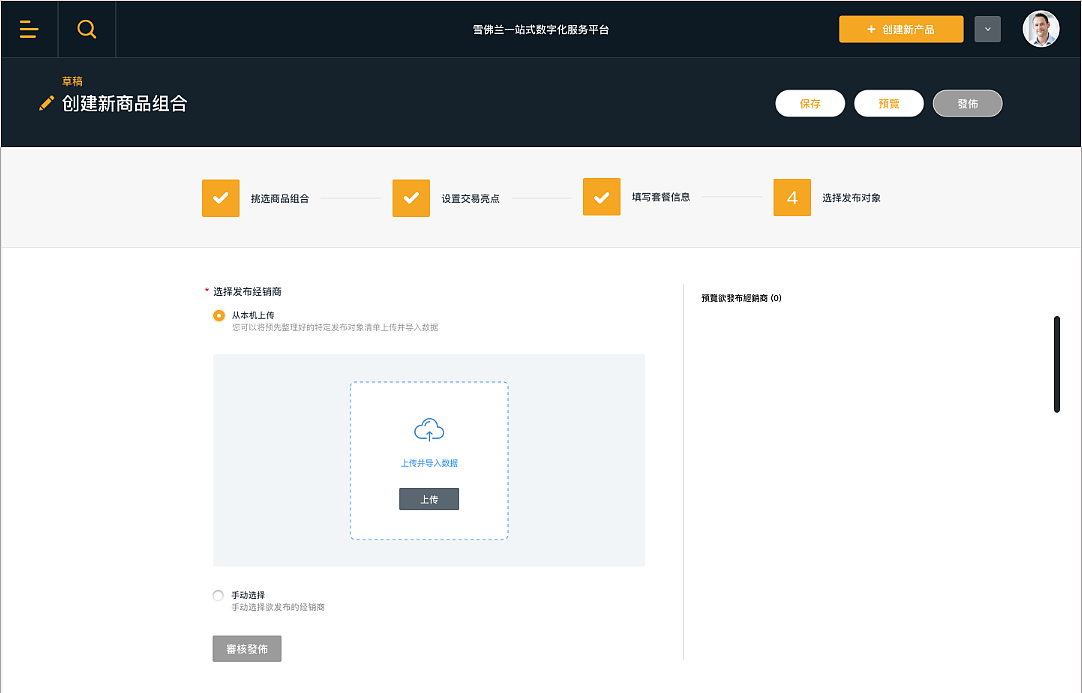Screen dimensions: 1082x693
Task: Select the 从本机上传 radio option
Action: click(x=217, y=316)
